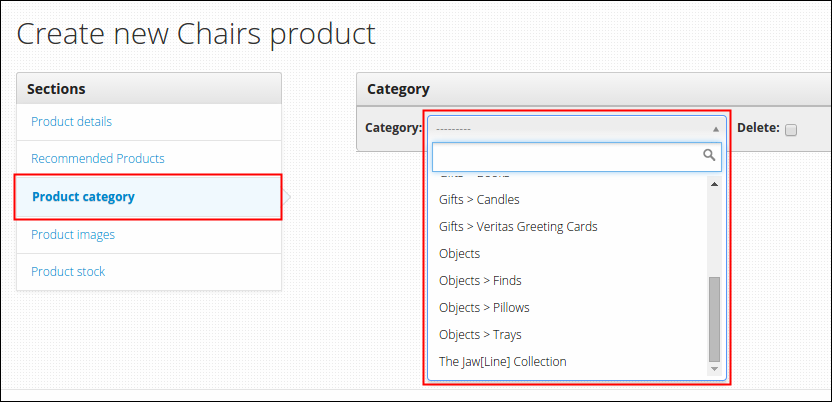
Task: Click the category search input field
Action: click(577, 156)
